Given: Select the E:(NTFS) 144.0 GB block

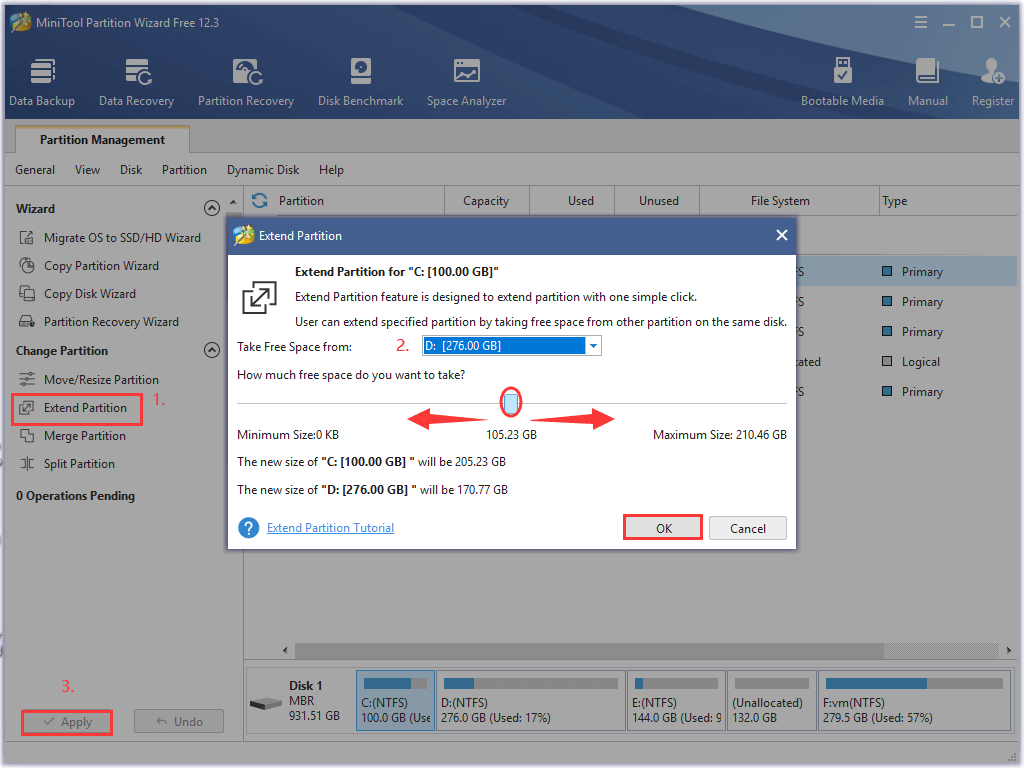Looking at the screenshot, I should (677, 701).
